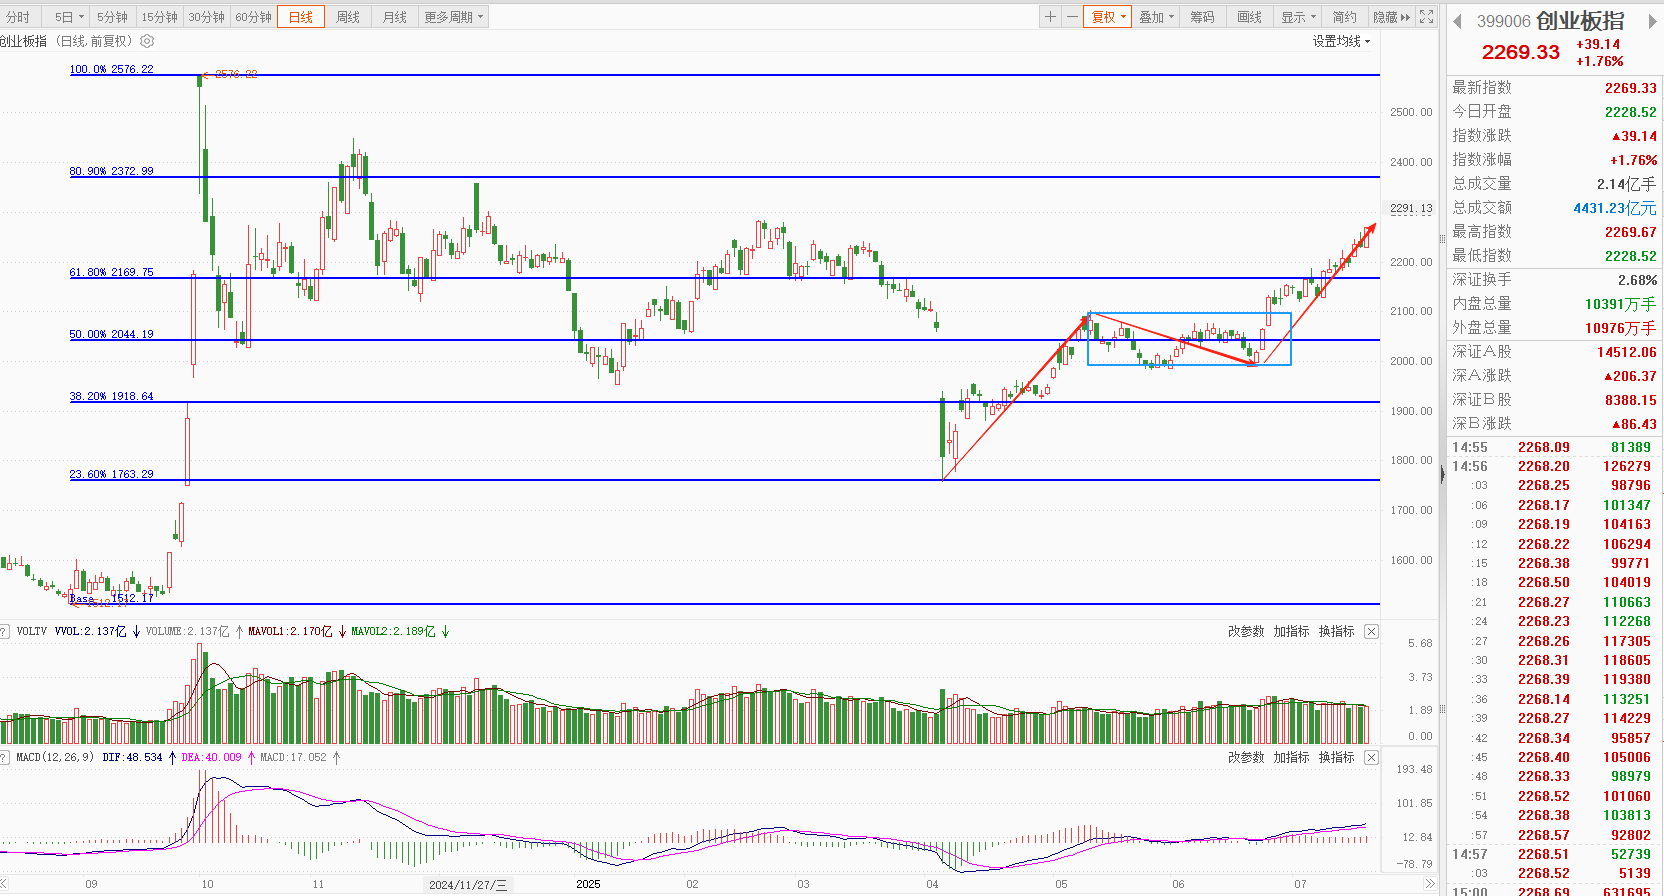Switch to 月线 monthly chart tab
Image resolution: width=1664 pixels, height=896 pixels.
click(395, 17)
